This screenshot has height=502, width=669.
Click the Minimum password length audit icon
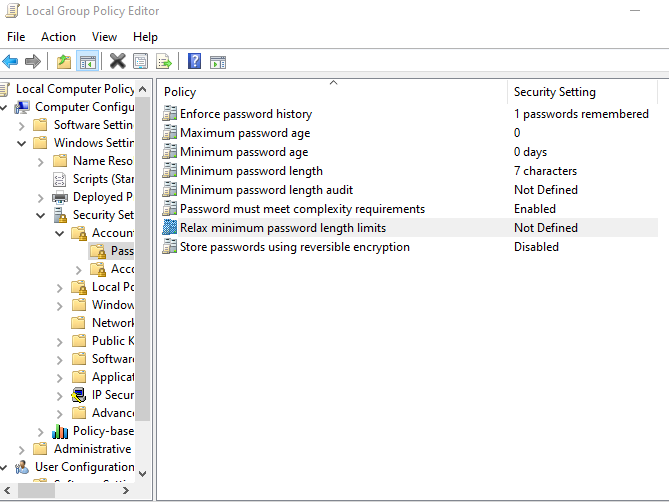169,189
